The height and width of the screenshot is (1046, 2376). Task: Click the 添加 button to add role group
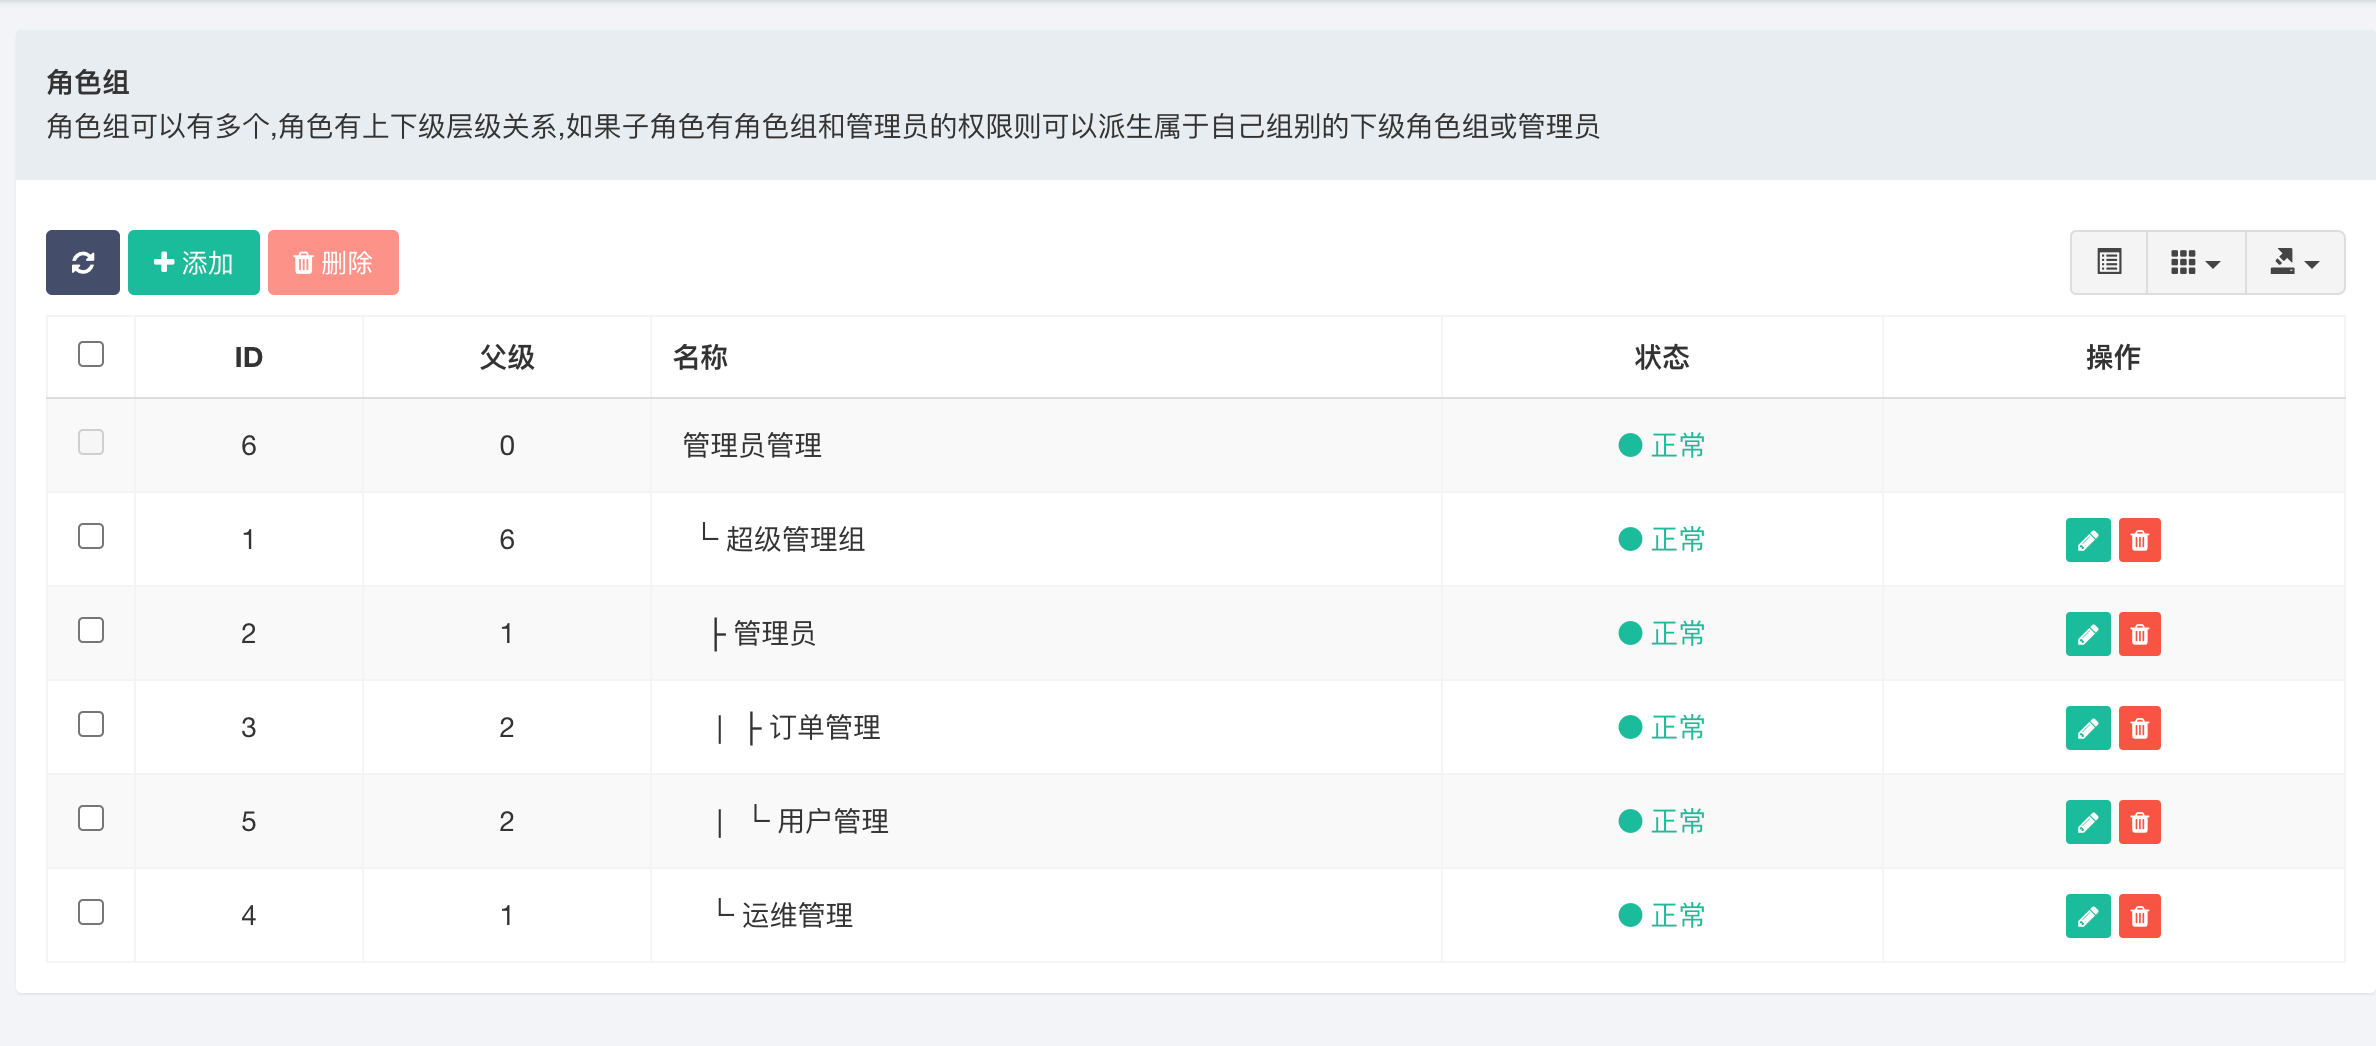click(x=193, y=262)
